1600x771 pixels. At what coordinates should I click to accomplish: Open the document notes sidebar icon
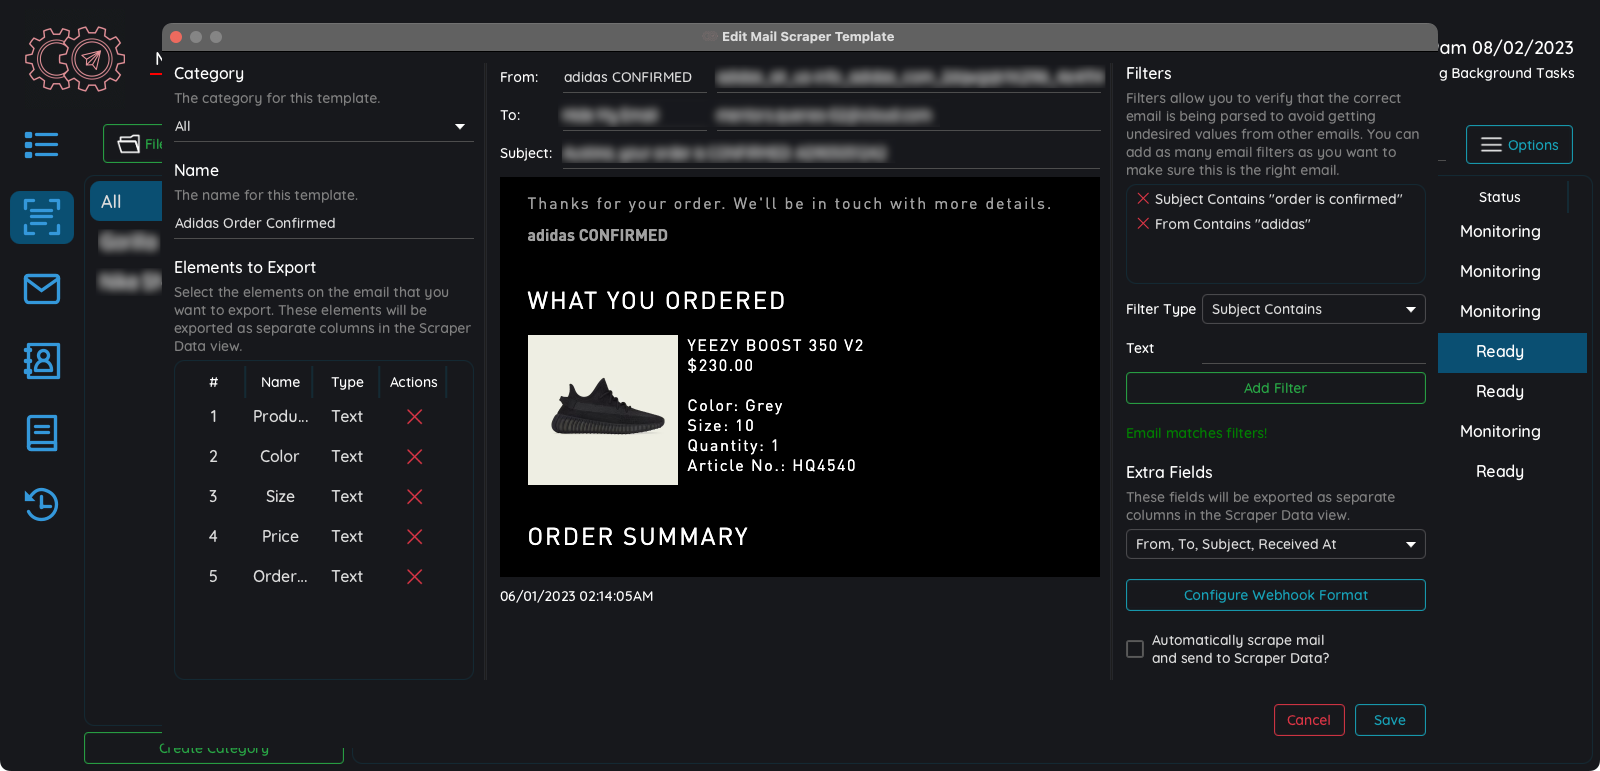coord(42,433)
